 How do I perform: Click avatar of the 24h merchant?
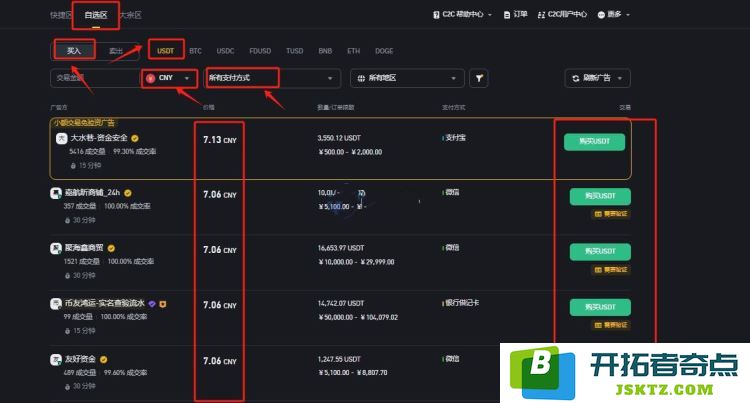click(56, 193)
